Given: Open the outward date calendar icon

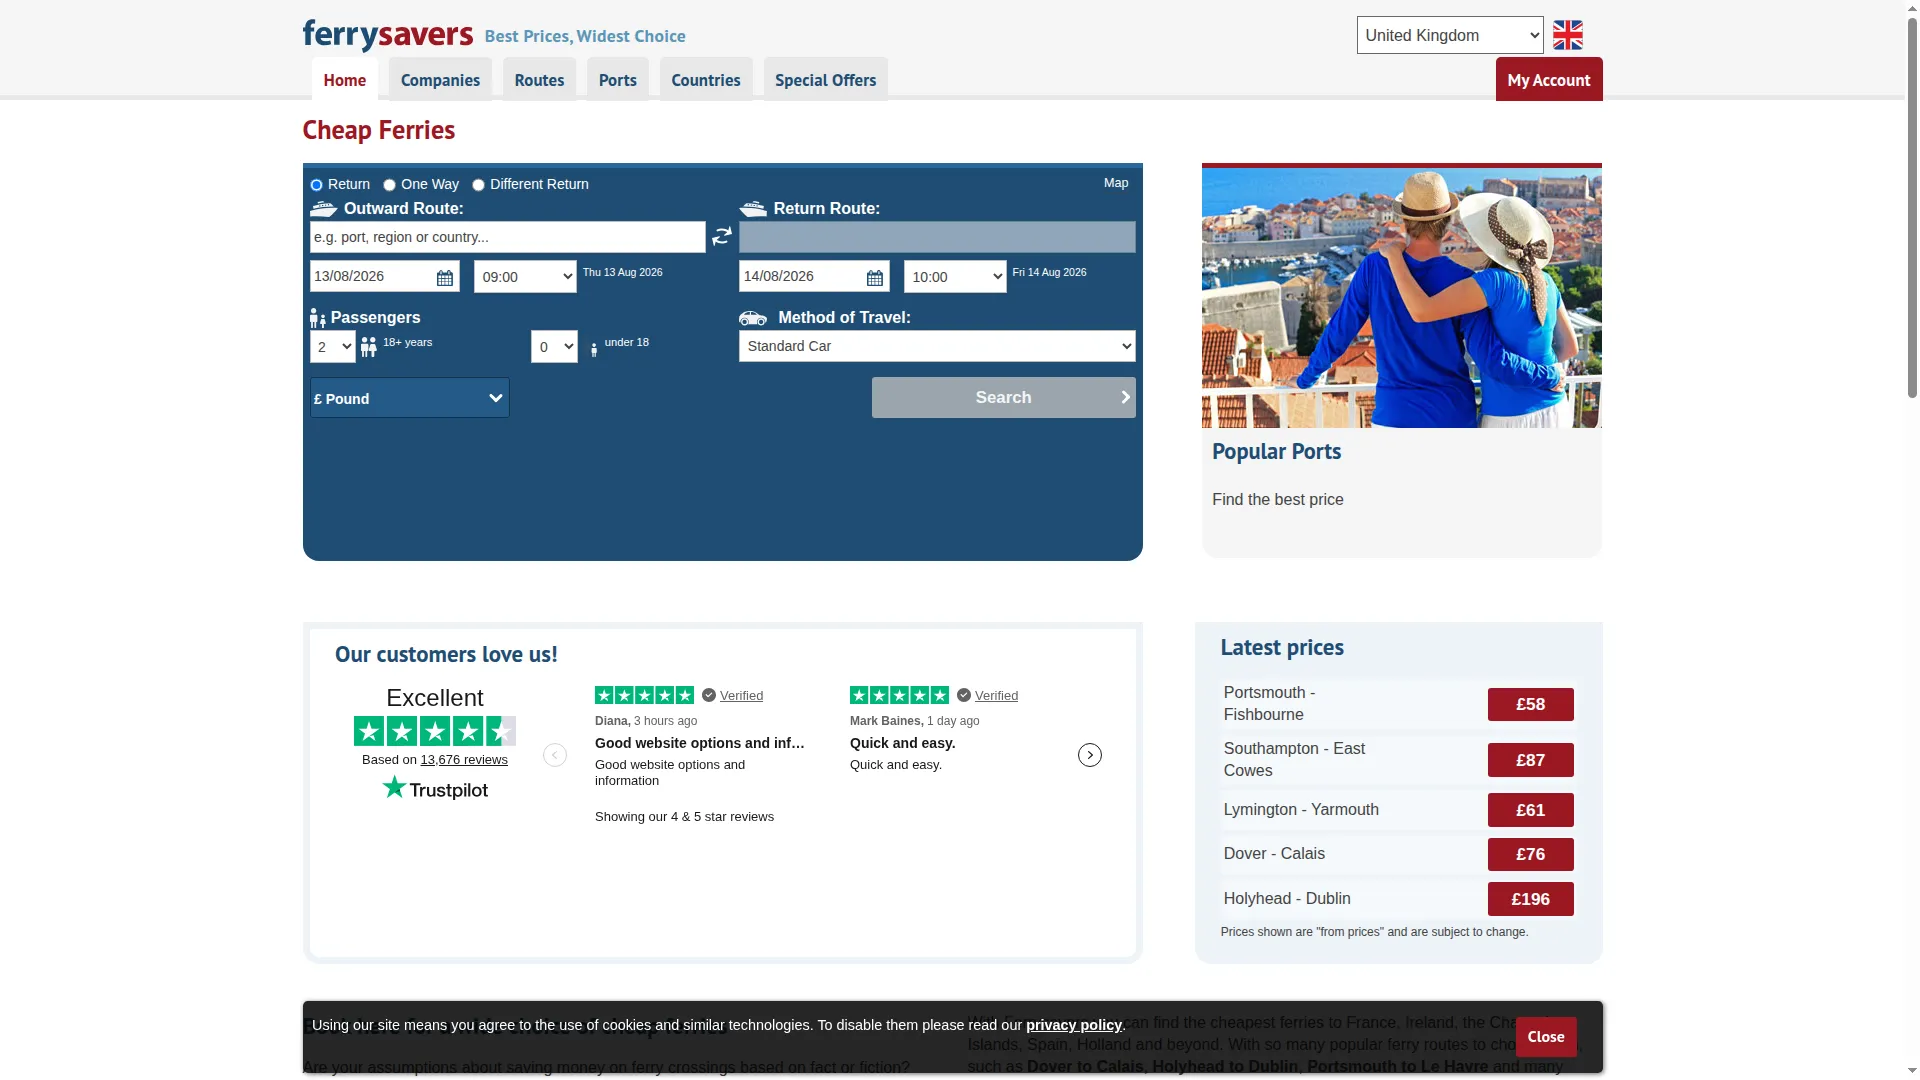Looking at the screenshot, I should point(445,278).
